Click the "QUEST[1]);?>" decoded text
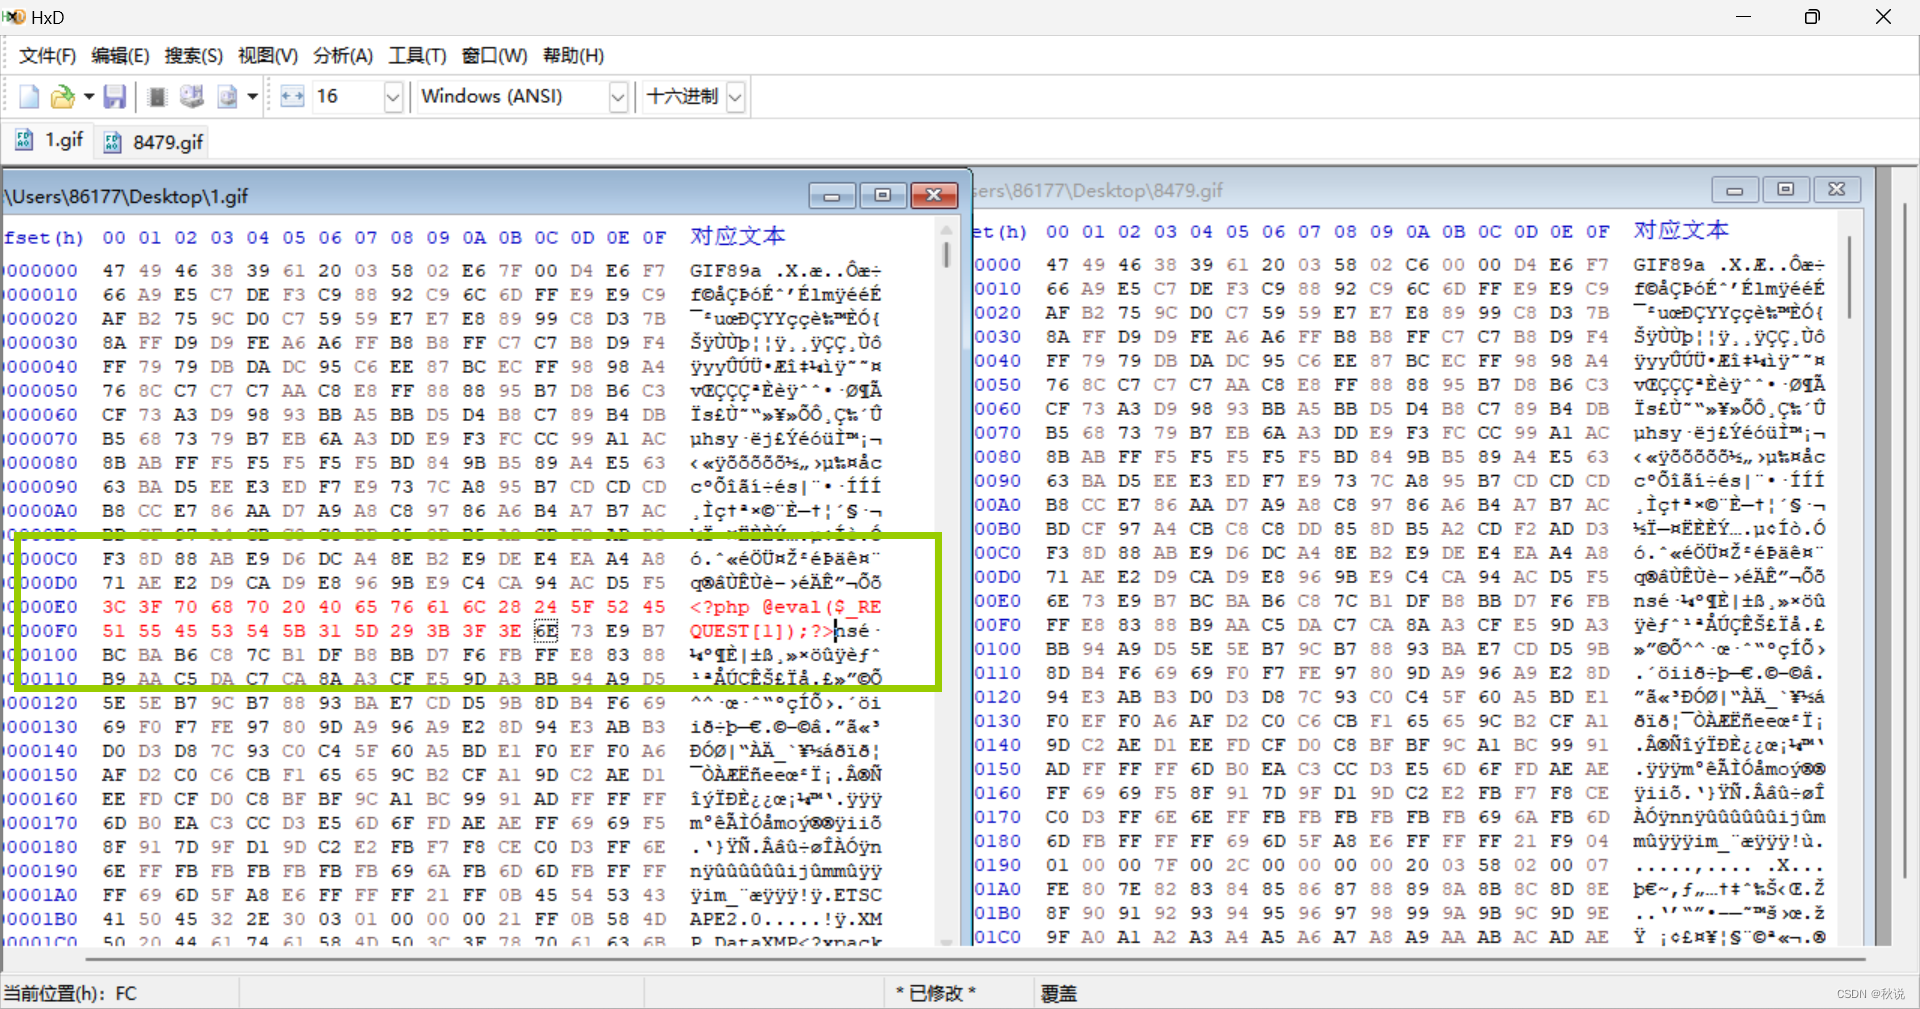Image resolution: width=1920 pixels, height=1009 pixels. click(x=761, y=631)
